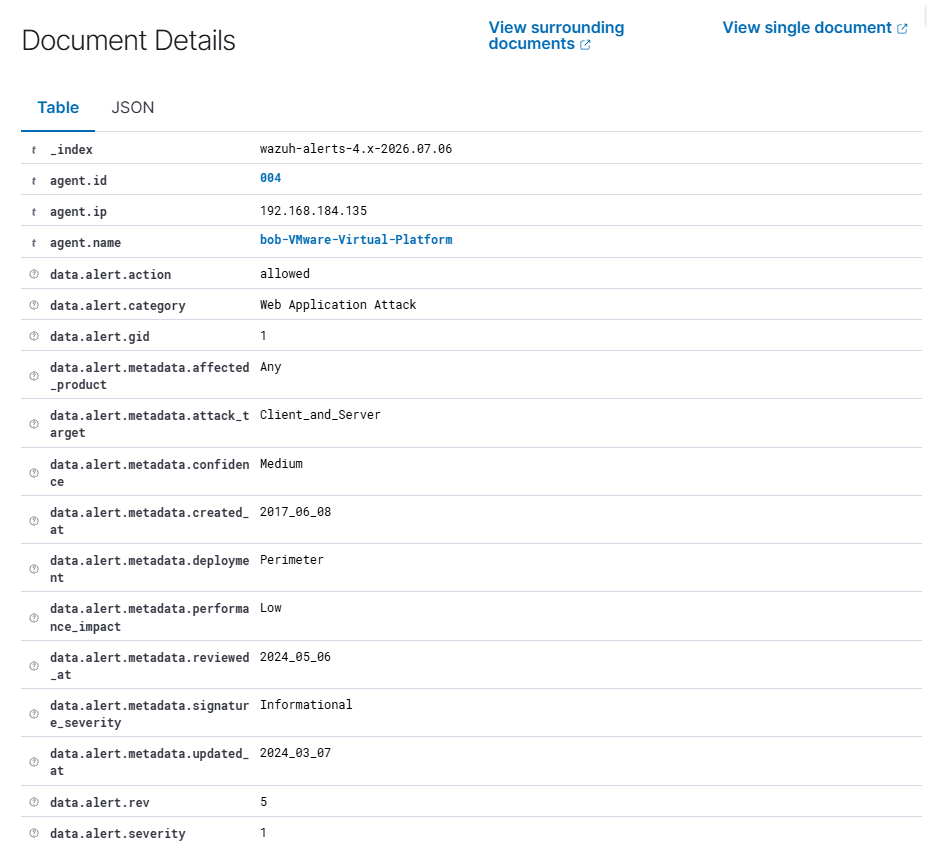Image resolution: width=927 pixels, height=846 pixels.
Task: Click the question icon beside data.alert.metadata.performance_impact
Action: (34, 618)
